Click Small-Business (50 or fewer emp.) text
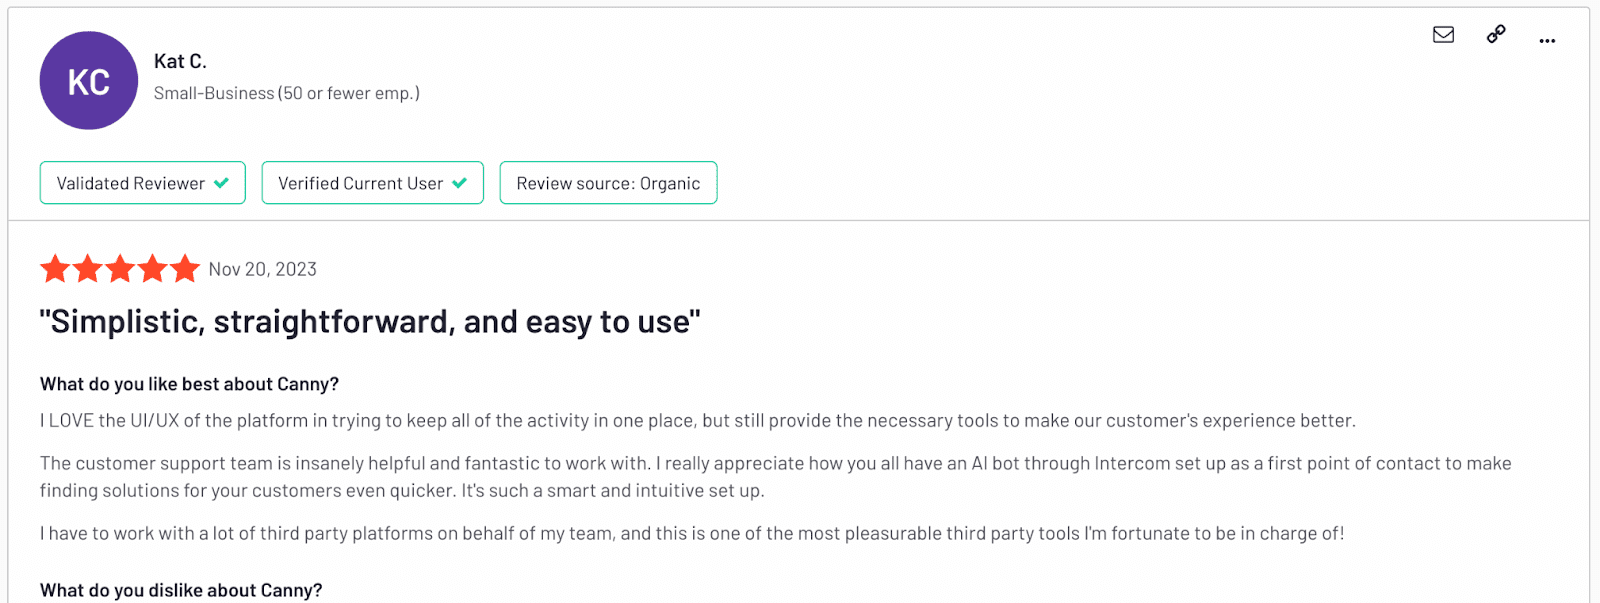The height and width of the screenshot is (603, 1600). (287, 93)
